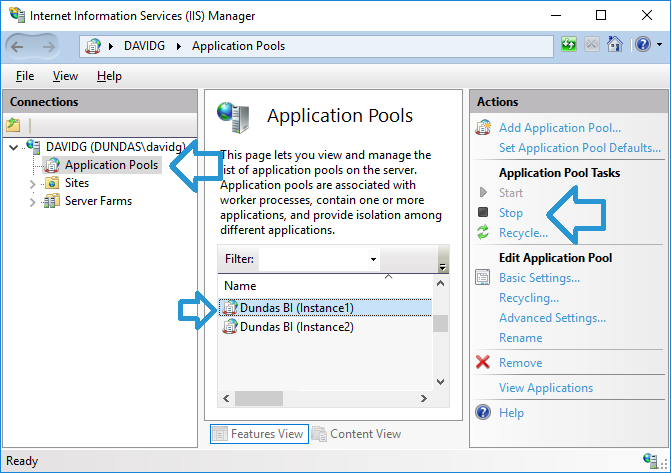This screenshot has width=671, height=473.
Task: Open the Help menu
Action: click(x=109, y=76)
